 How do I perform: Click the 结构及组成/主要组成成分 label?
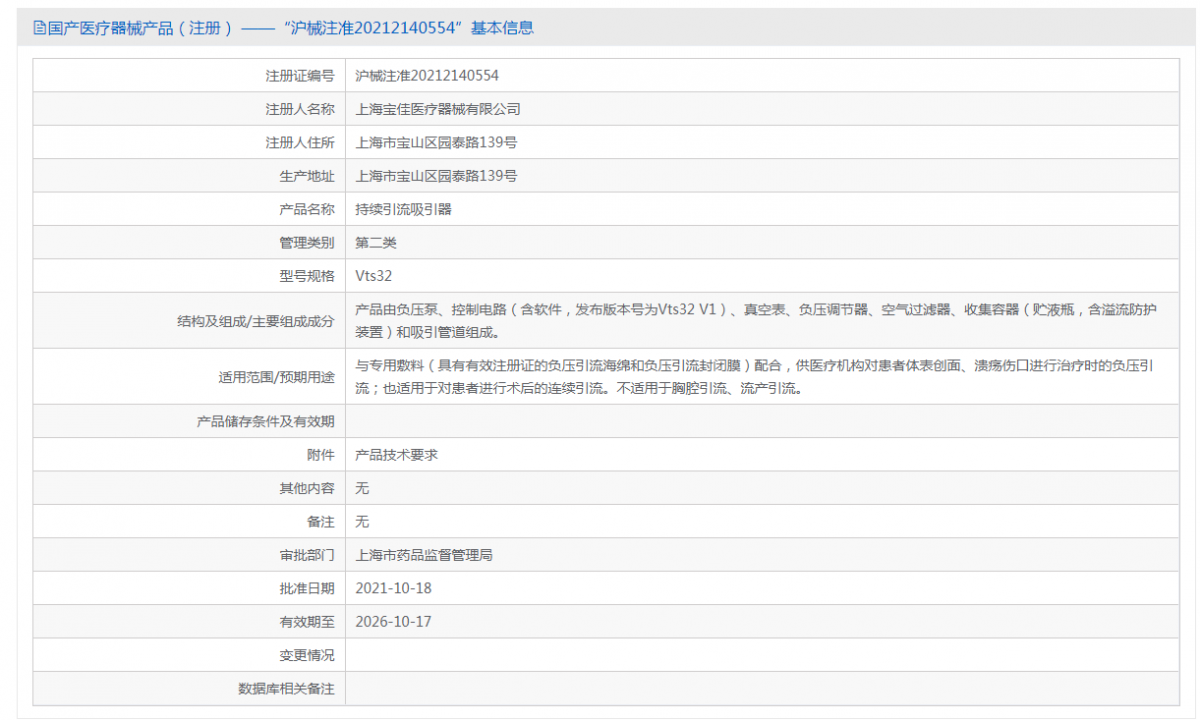tap(256, 321)
